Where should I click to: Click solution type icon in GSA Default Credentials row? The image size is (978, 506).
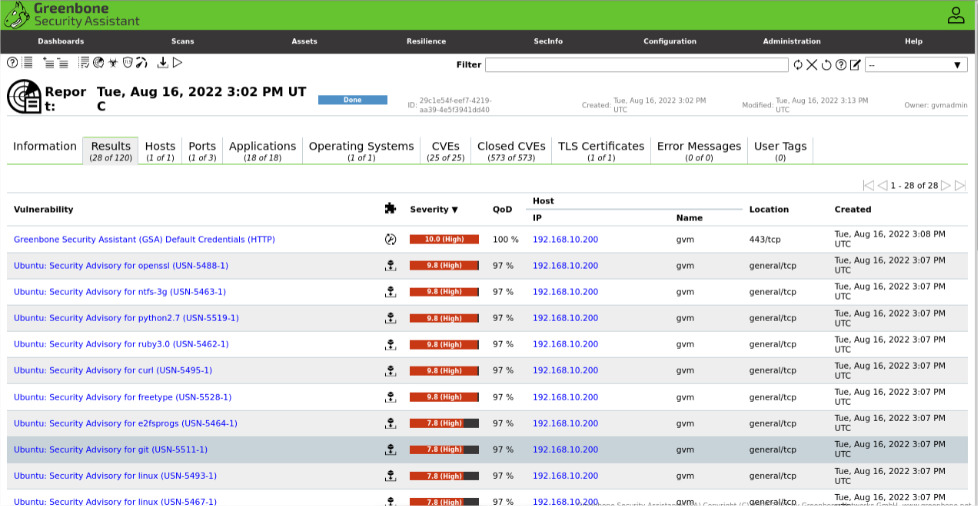[x=390, y=239]
